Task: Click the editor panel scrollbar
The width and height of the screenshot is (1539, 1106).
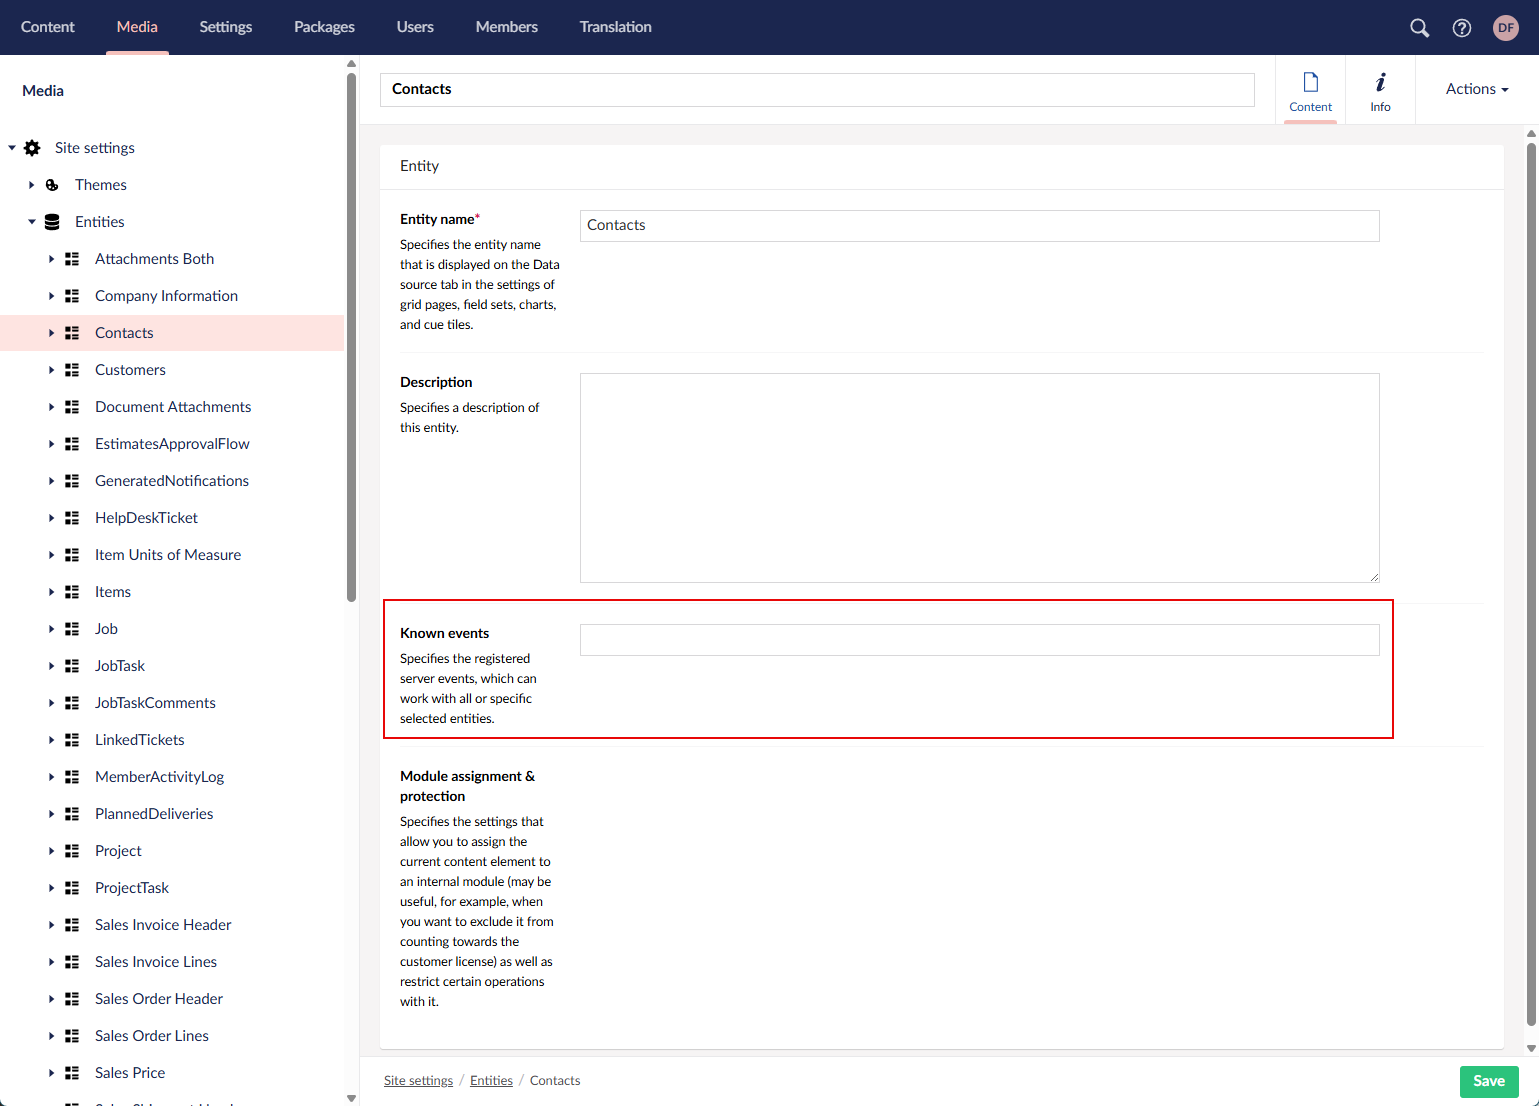Action: point(1531,585)
